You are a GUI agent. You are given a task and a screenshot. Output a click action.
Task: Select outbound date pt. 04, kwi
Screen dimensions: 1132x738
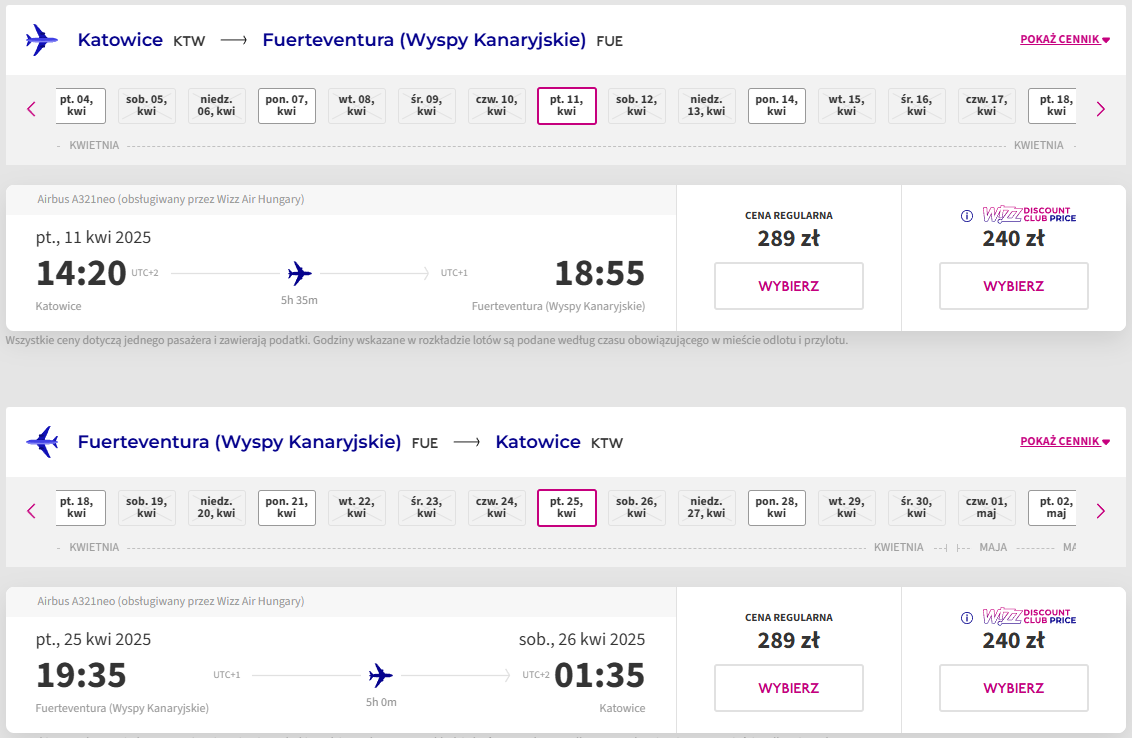[79, 106]
